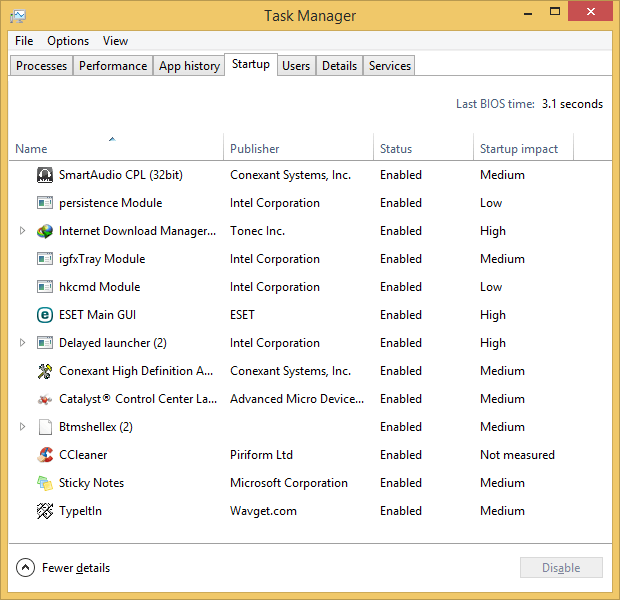Viewport: 620px width, 600px height.
Task: Click the igfxTray Module icon
Action: (x=45, y=259)
